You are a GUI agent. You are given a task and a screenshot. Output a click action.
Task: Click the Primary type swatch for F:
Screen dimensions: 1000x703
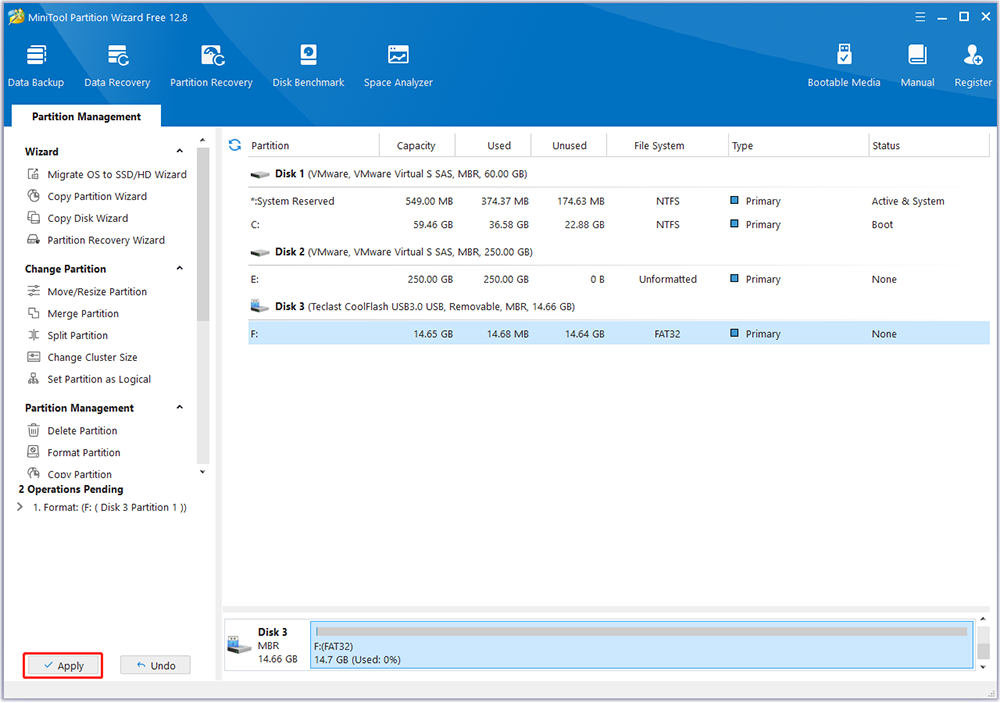click(734, 333)
